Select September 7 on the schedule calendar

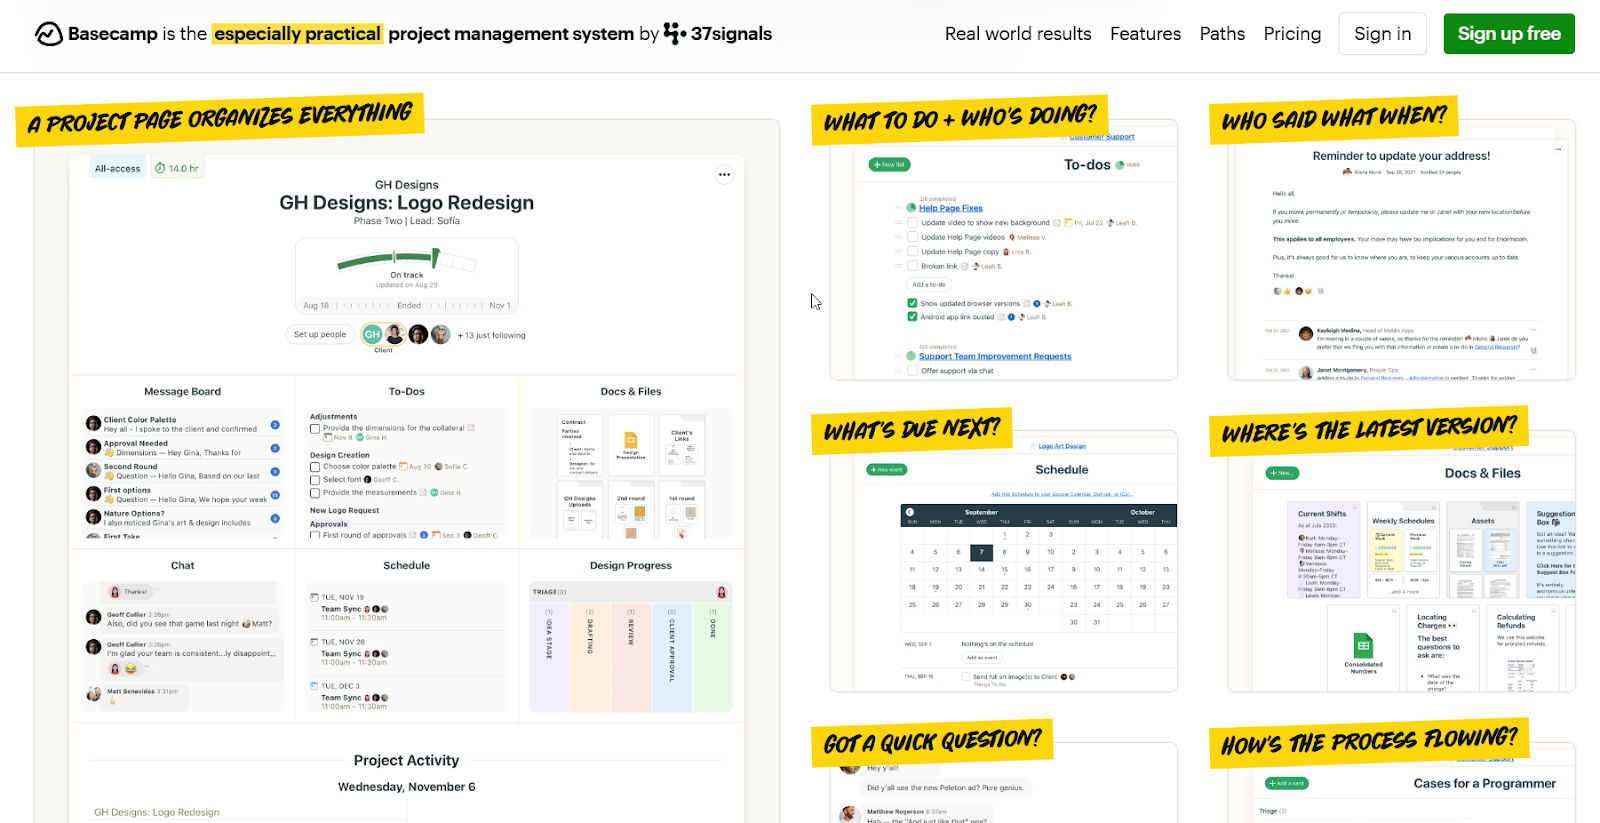981,552
